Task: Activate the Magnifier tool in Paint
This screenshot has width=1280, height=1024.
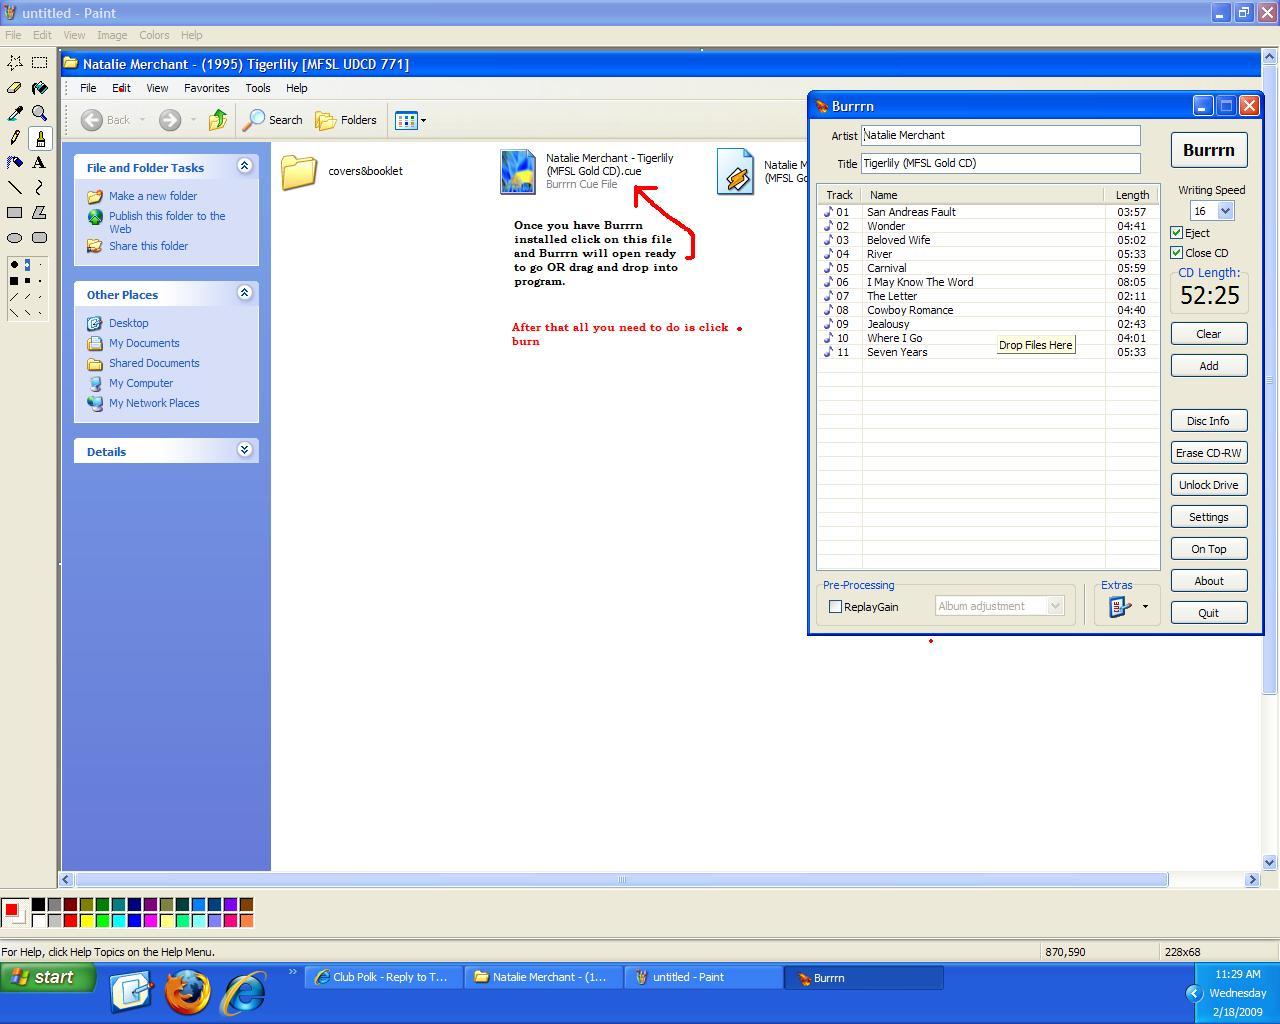Action: click(x=40, y=112)
